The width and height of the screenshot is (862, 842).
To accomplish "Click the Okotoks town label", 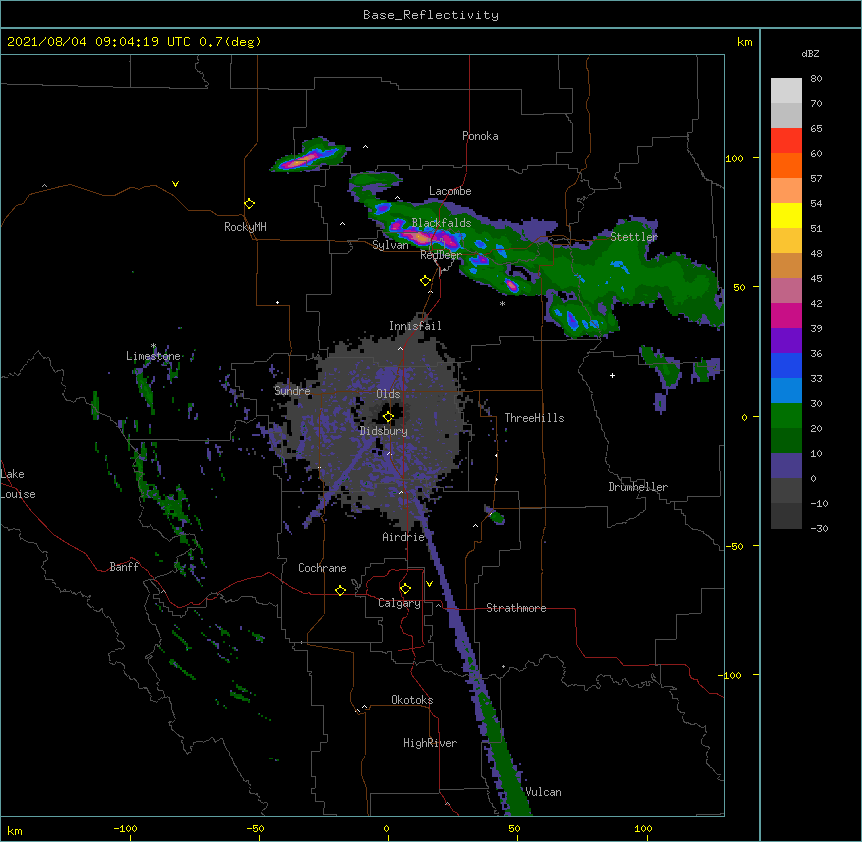I will [412, 700].
